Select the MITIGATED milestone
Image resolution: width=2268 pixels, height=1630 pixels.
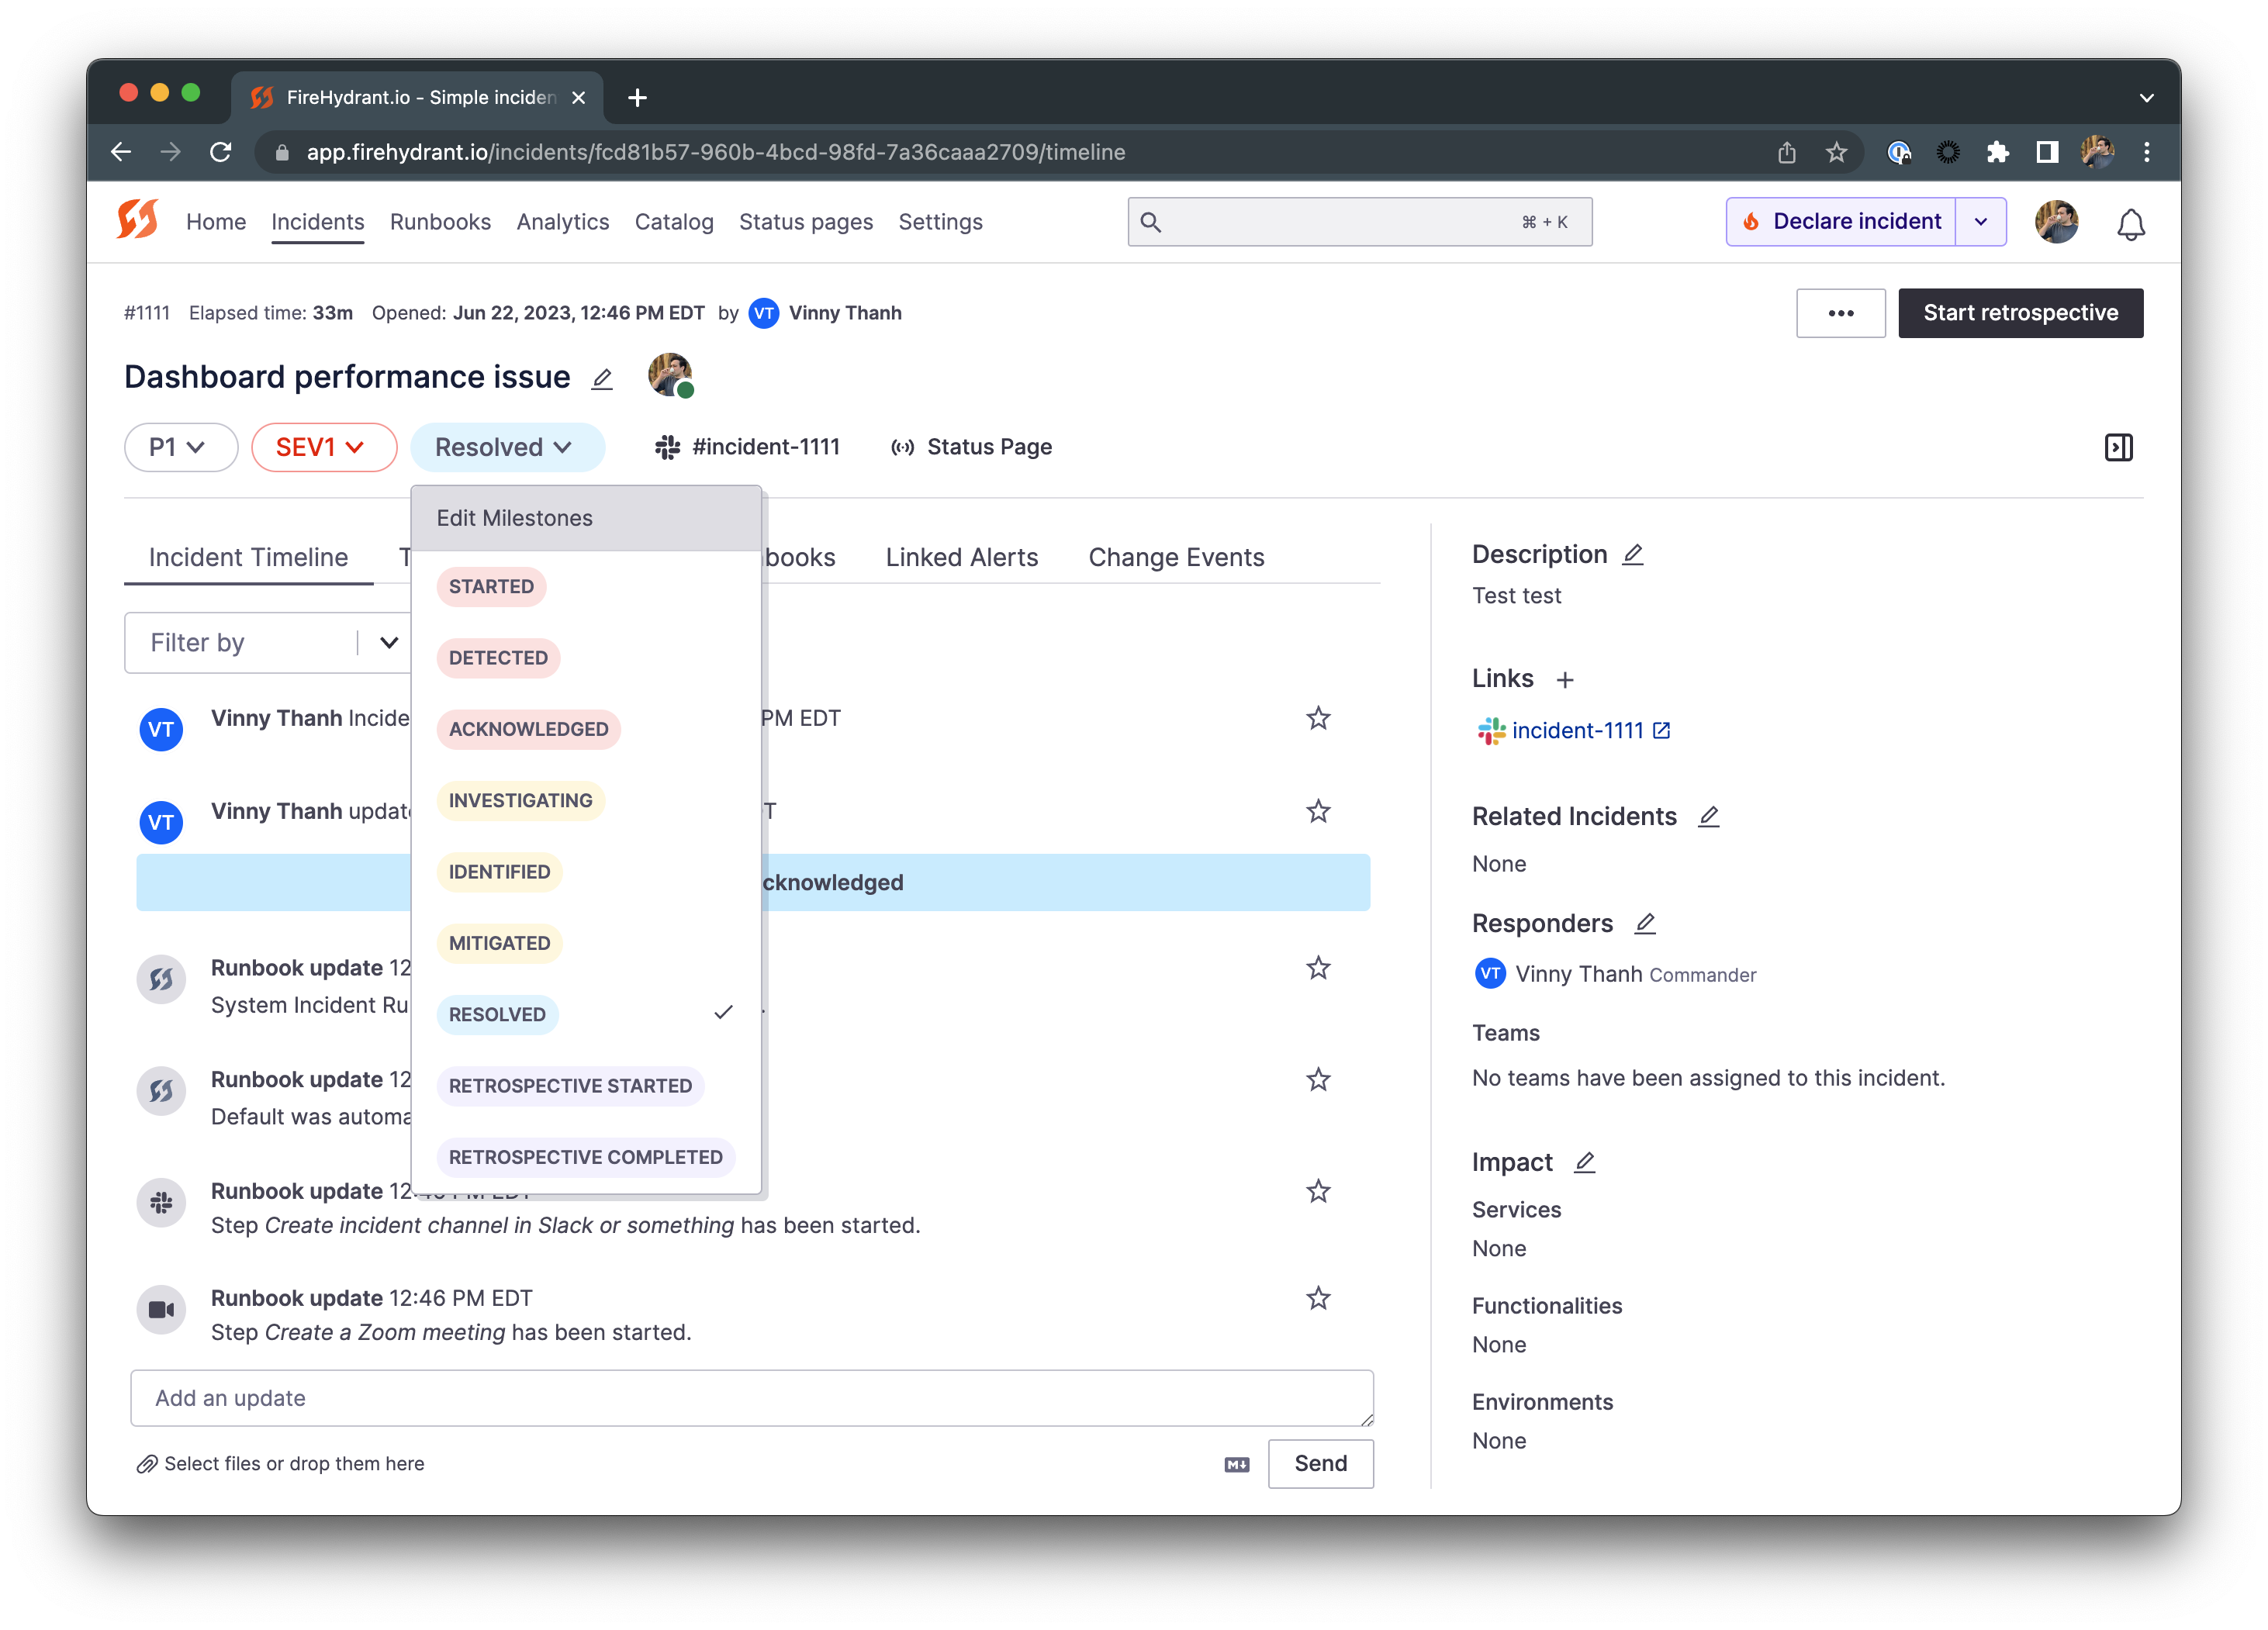pyautogui.click(x=499, y=943)
